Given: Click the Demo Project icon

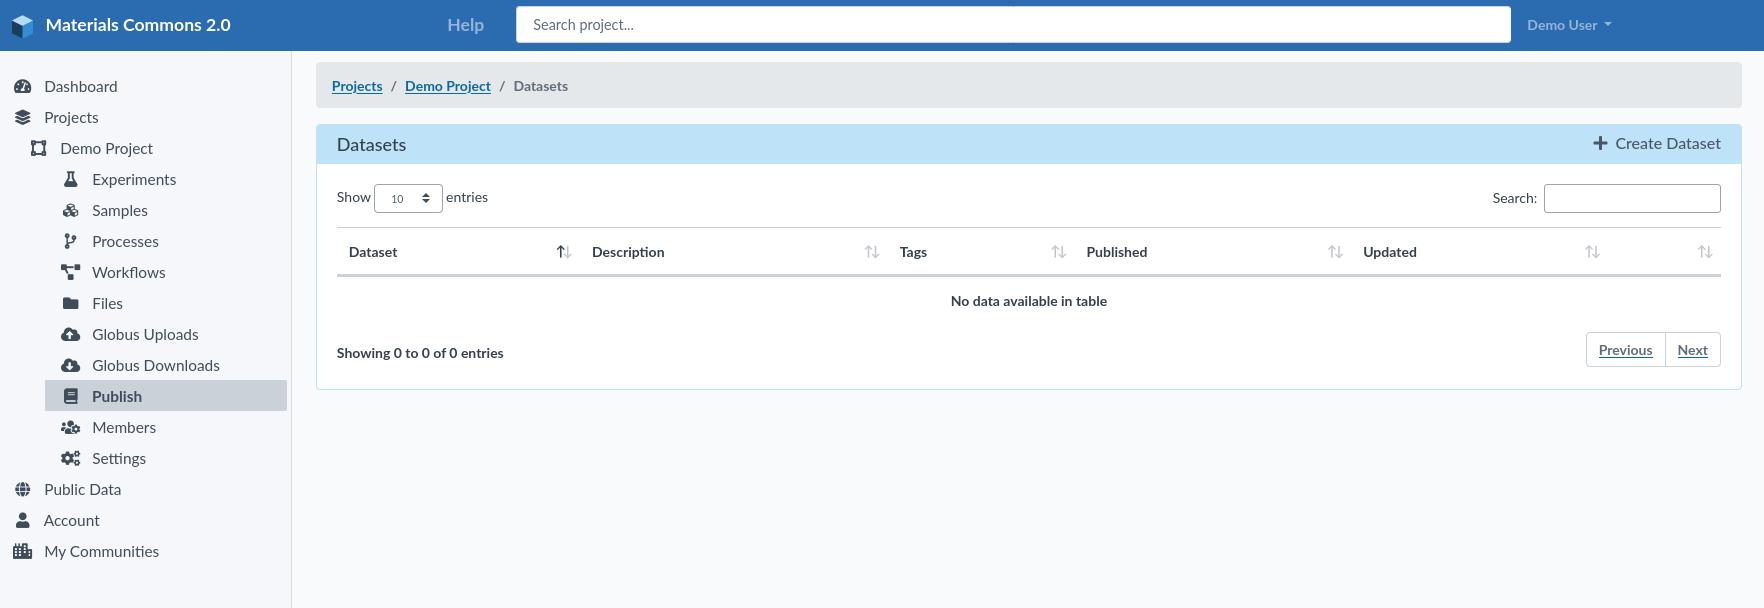Looking at the screenshot, I should click(39, 149).
